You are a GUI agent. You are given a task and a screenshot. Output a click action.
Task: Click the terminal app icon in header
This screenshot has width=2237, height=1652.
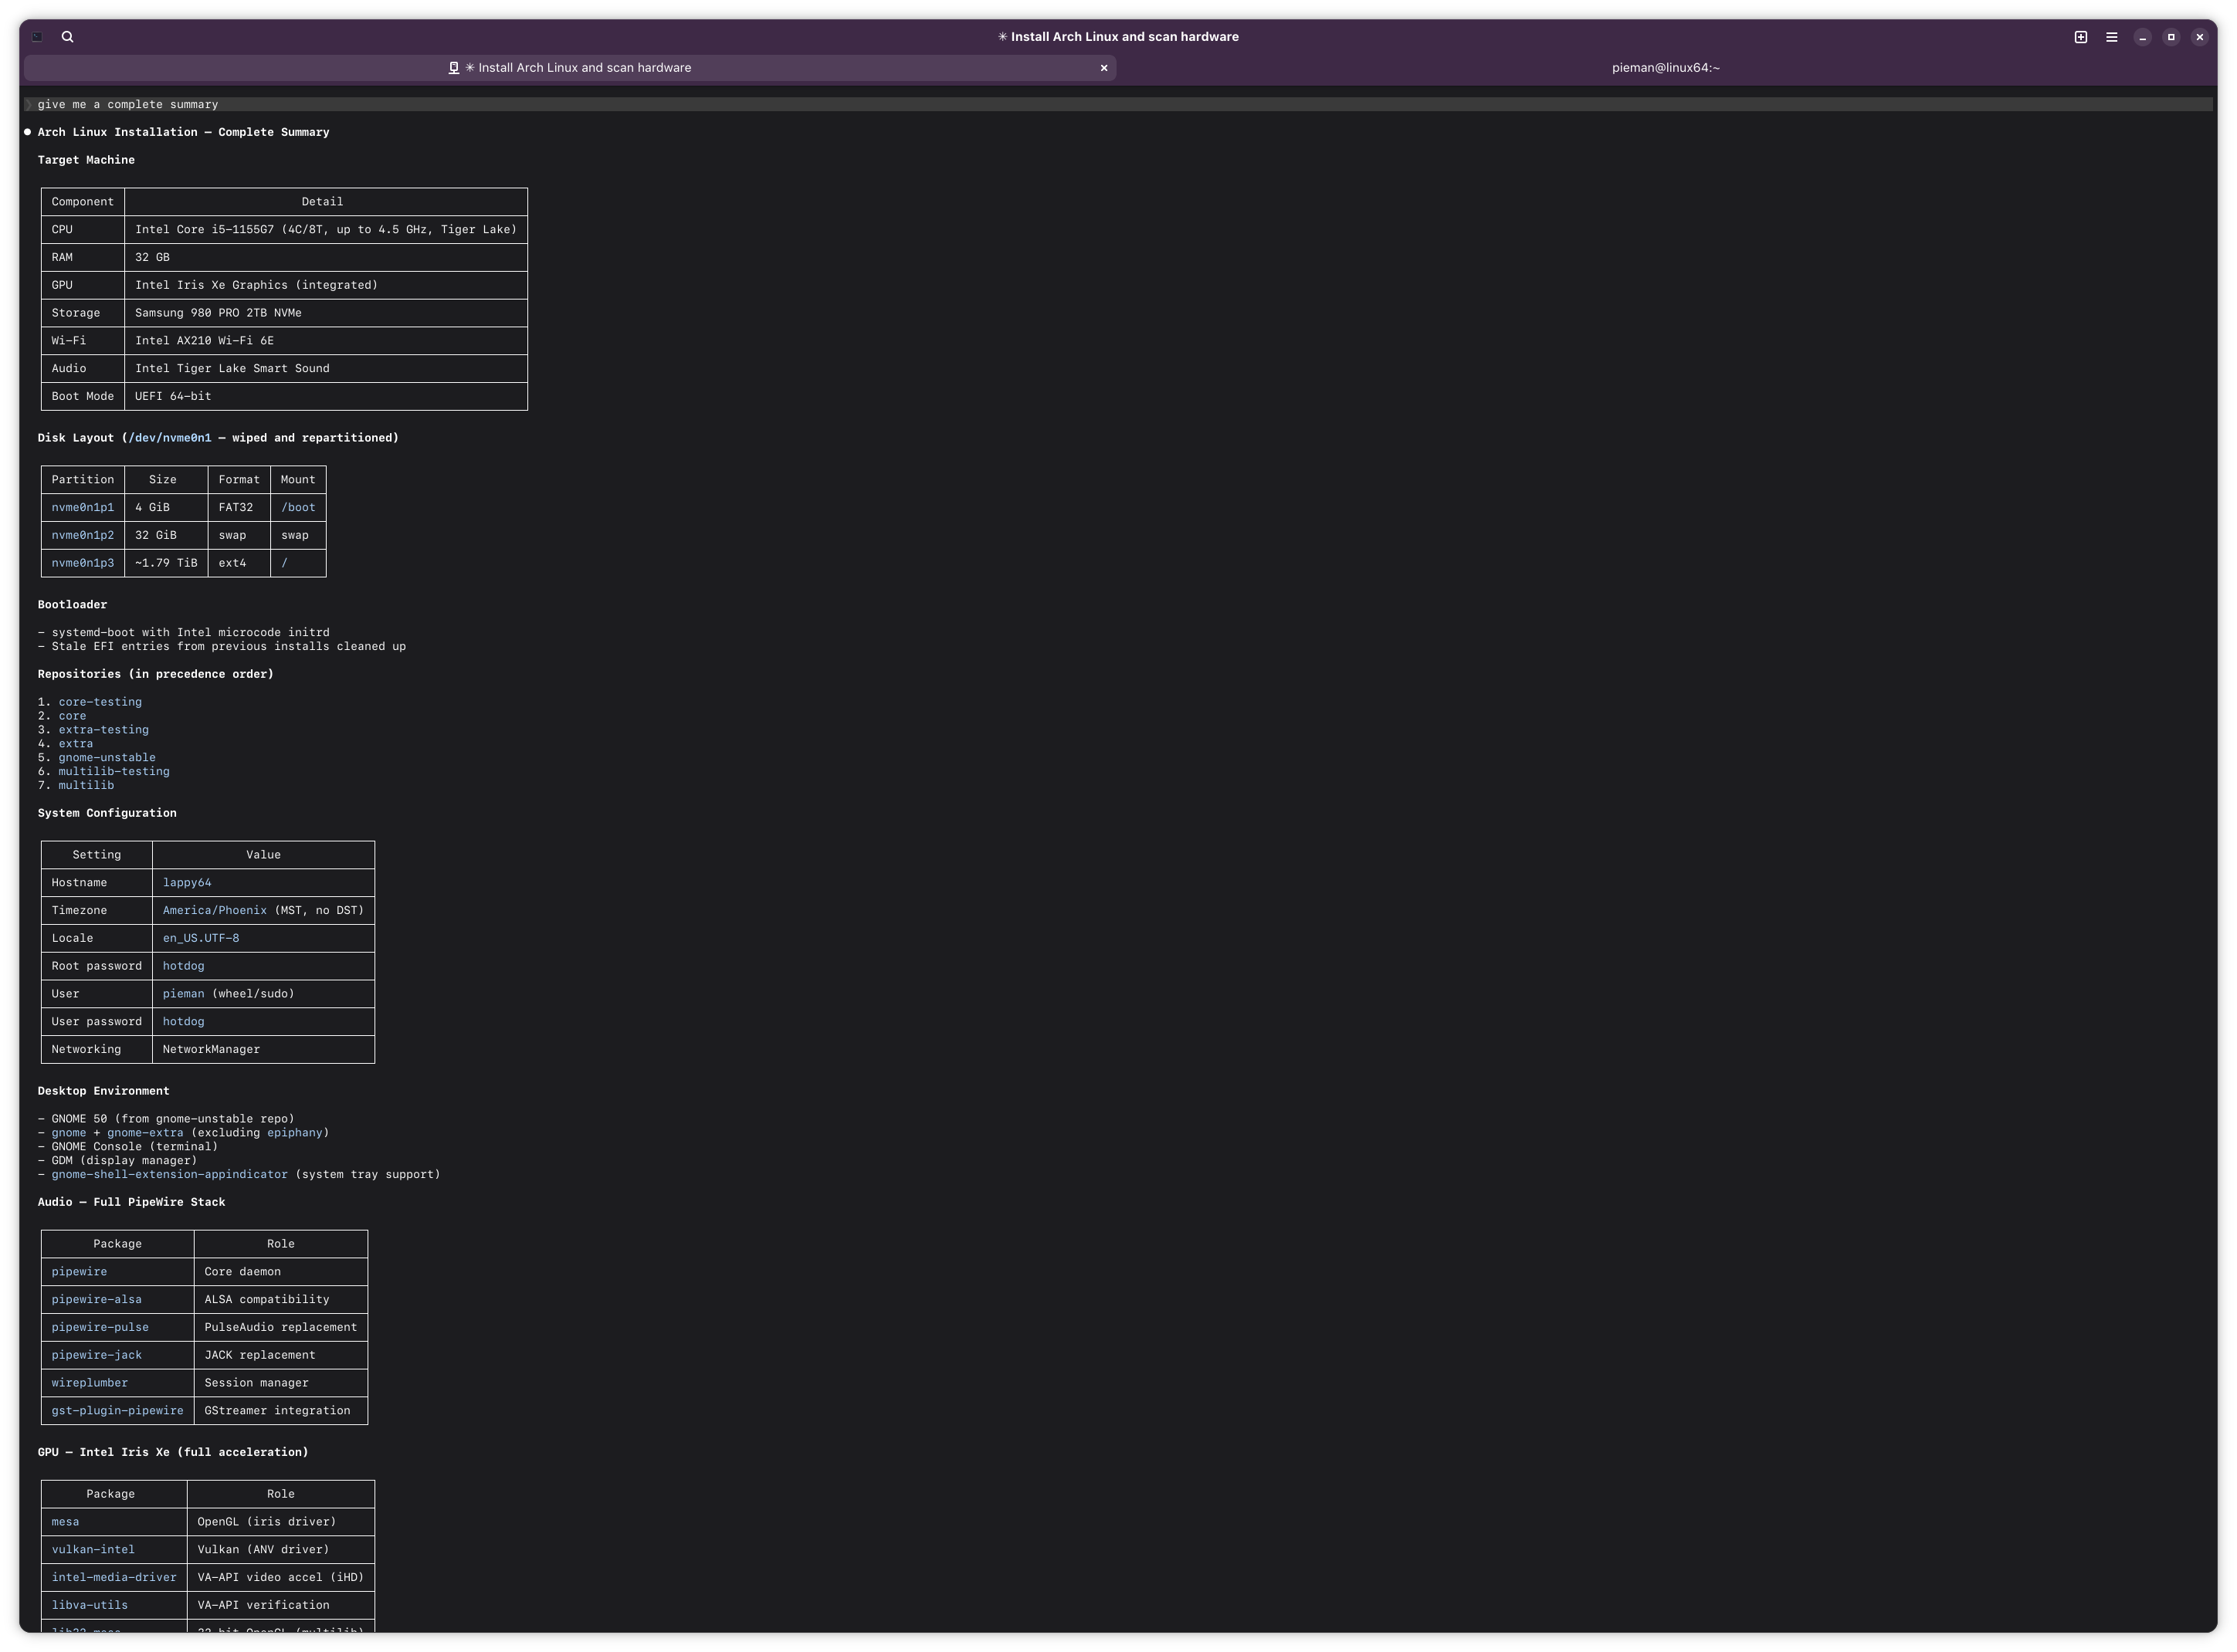click(x=37, y=37)
